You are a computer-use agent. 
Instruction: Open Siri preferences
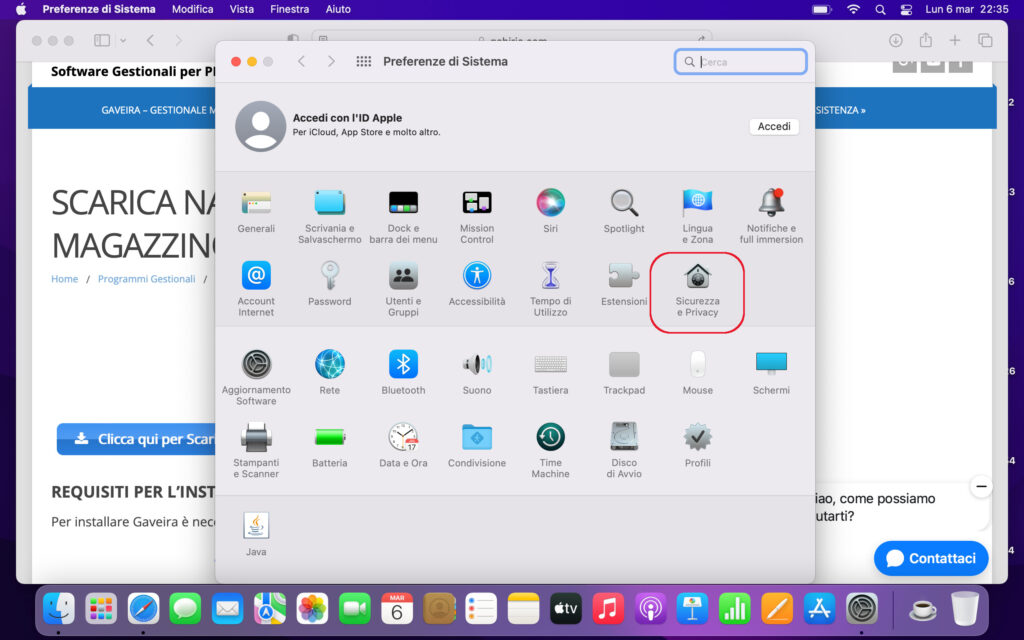[x=551, y=211]
